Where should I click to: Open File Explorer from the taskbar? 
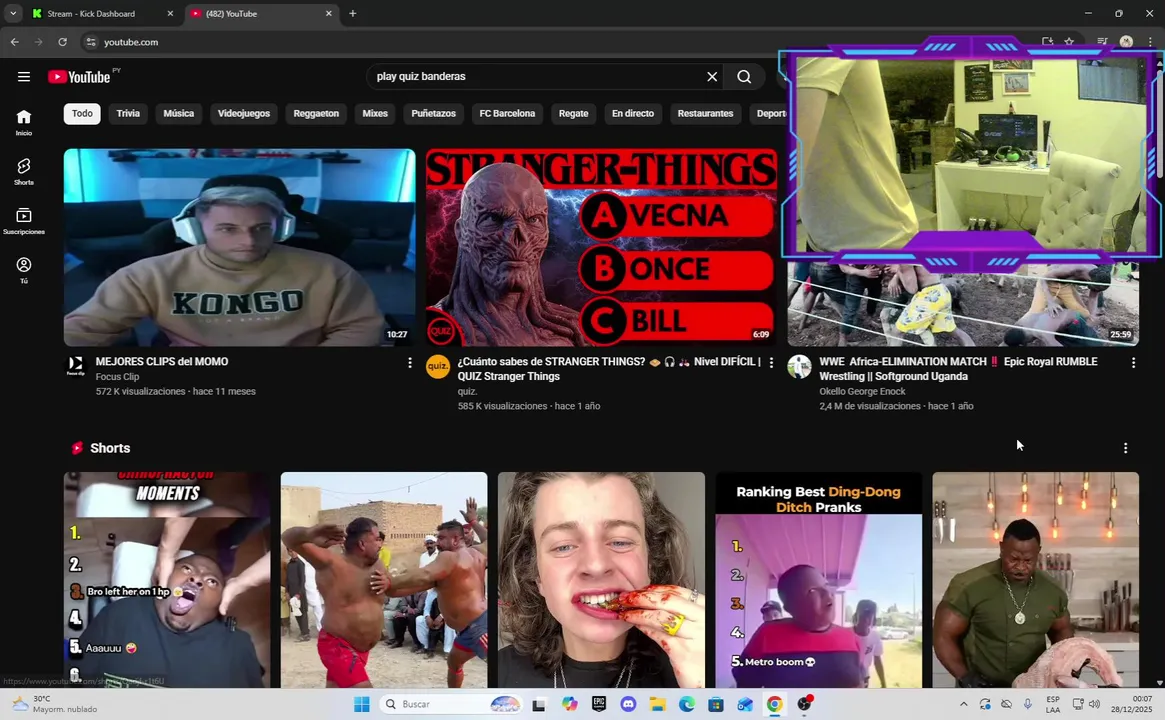tap(658, 704)
